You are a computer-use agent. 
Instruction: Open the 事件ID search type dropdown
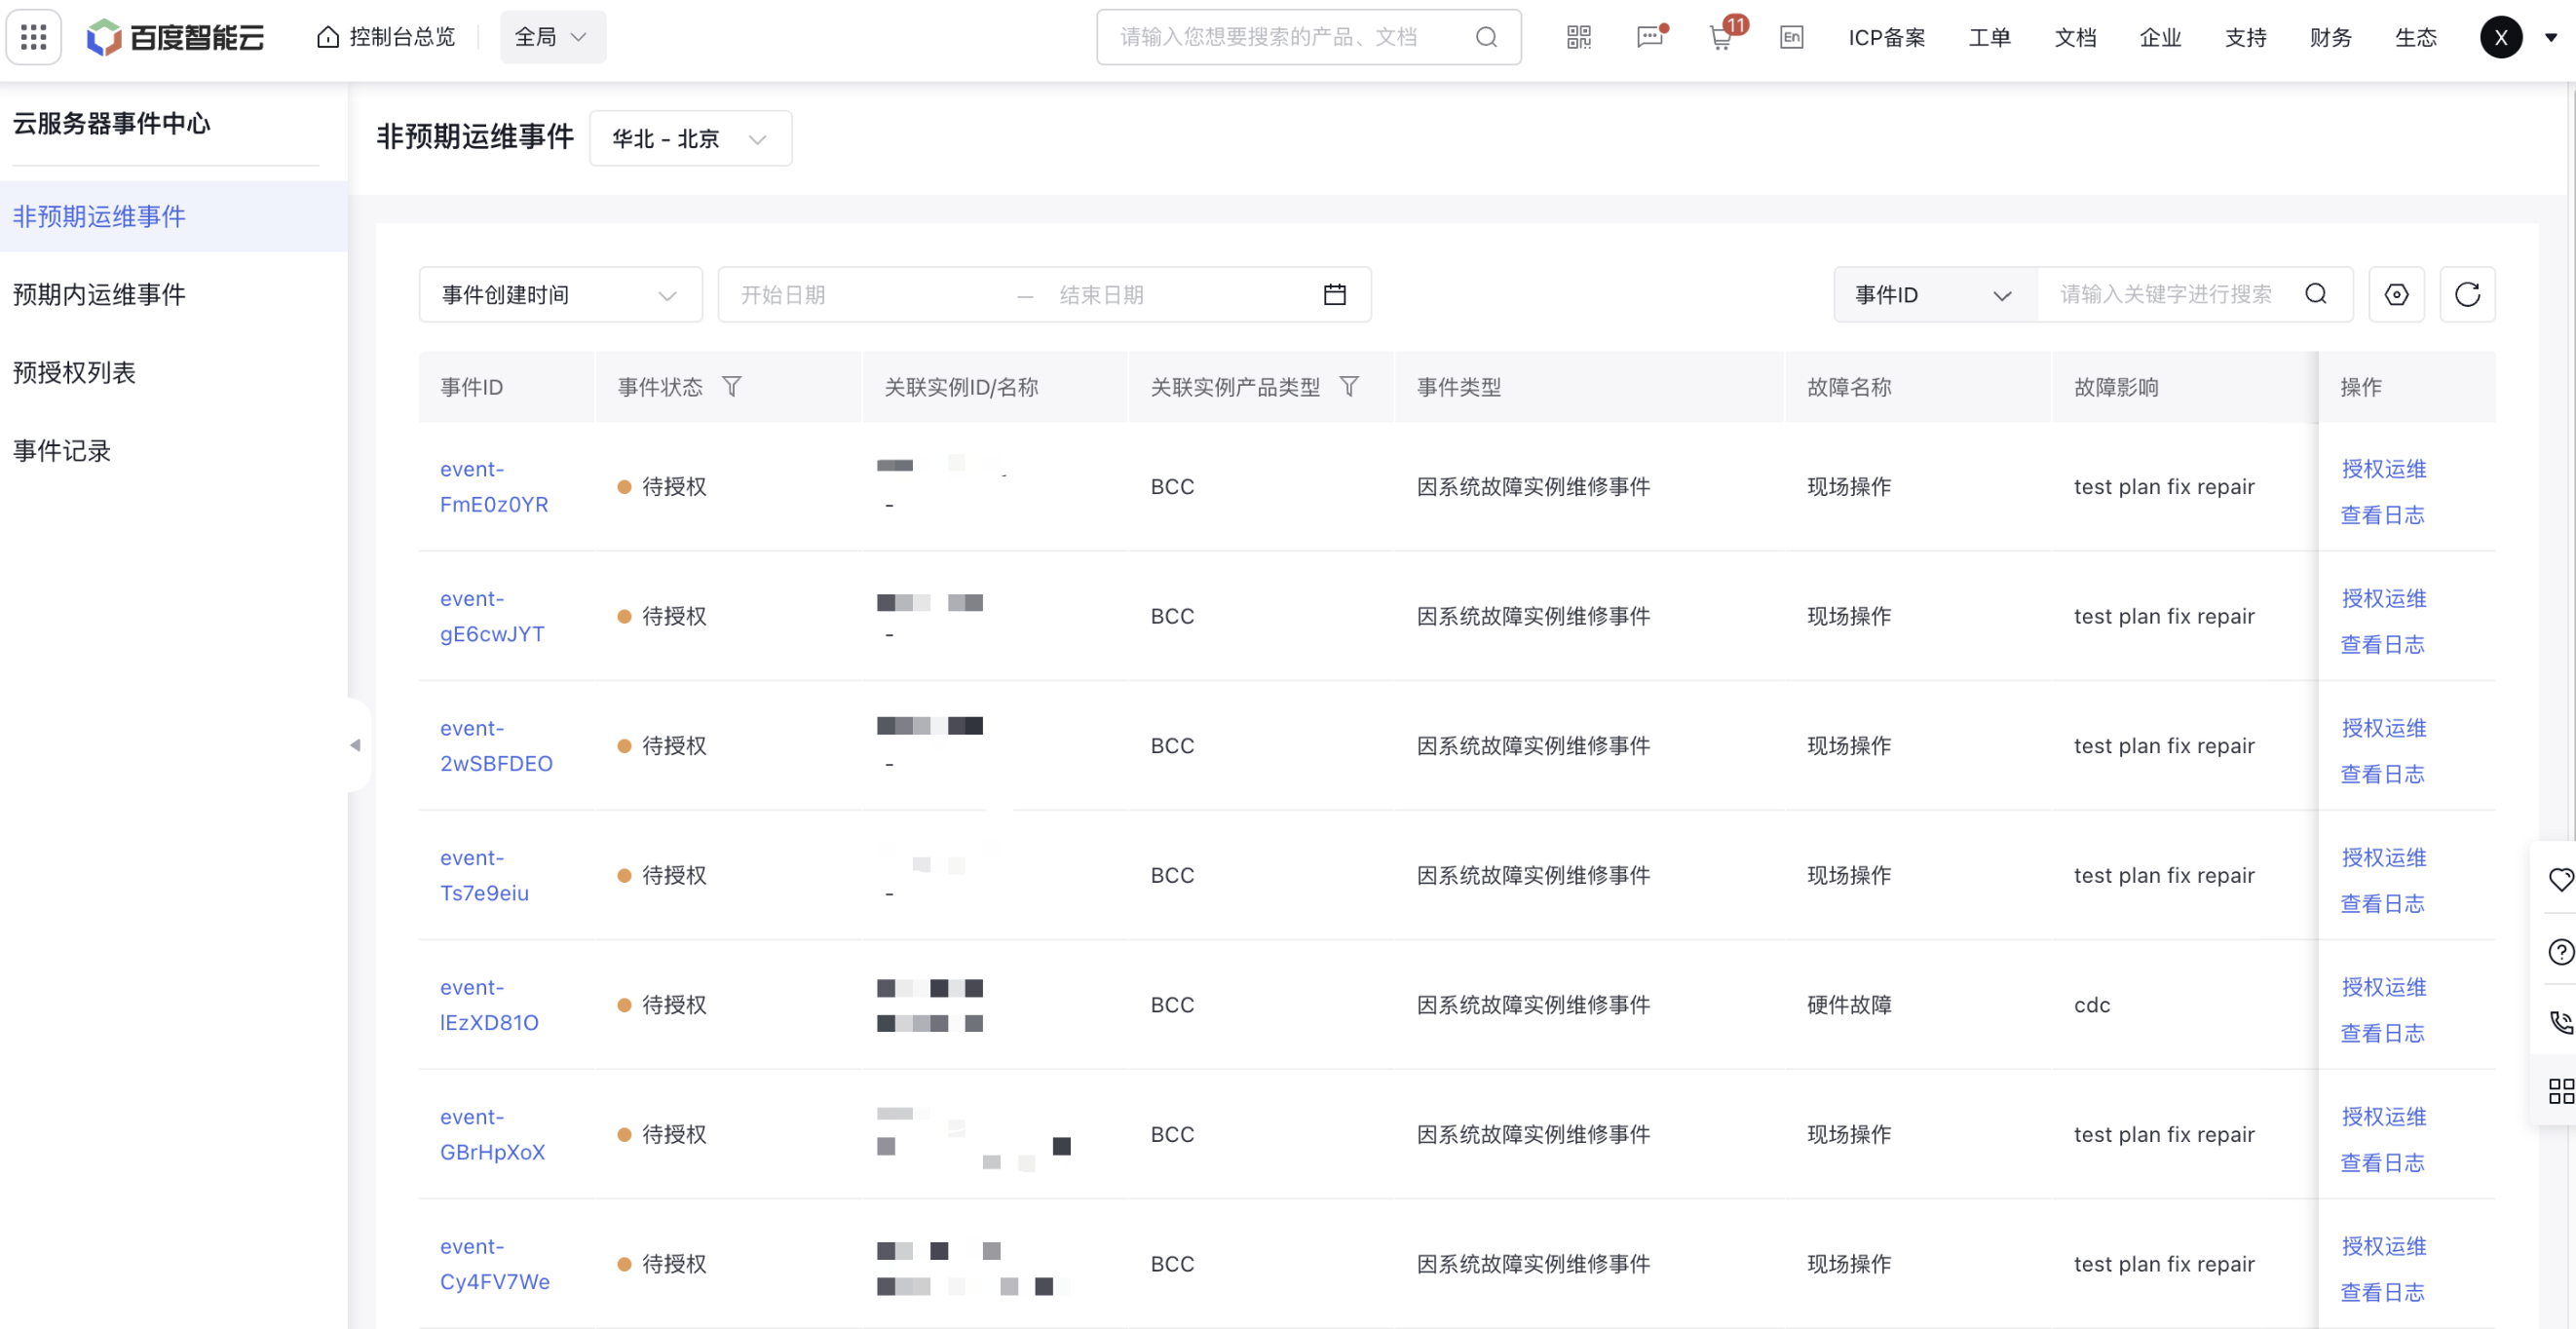click(1935, 294)
